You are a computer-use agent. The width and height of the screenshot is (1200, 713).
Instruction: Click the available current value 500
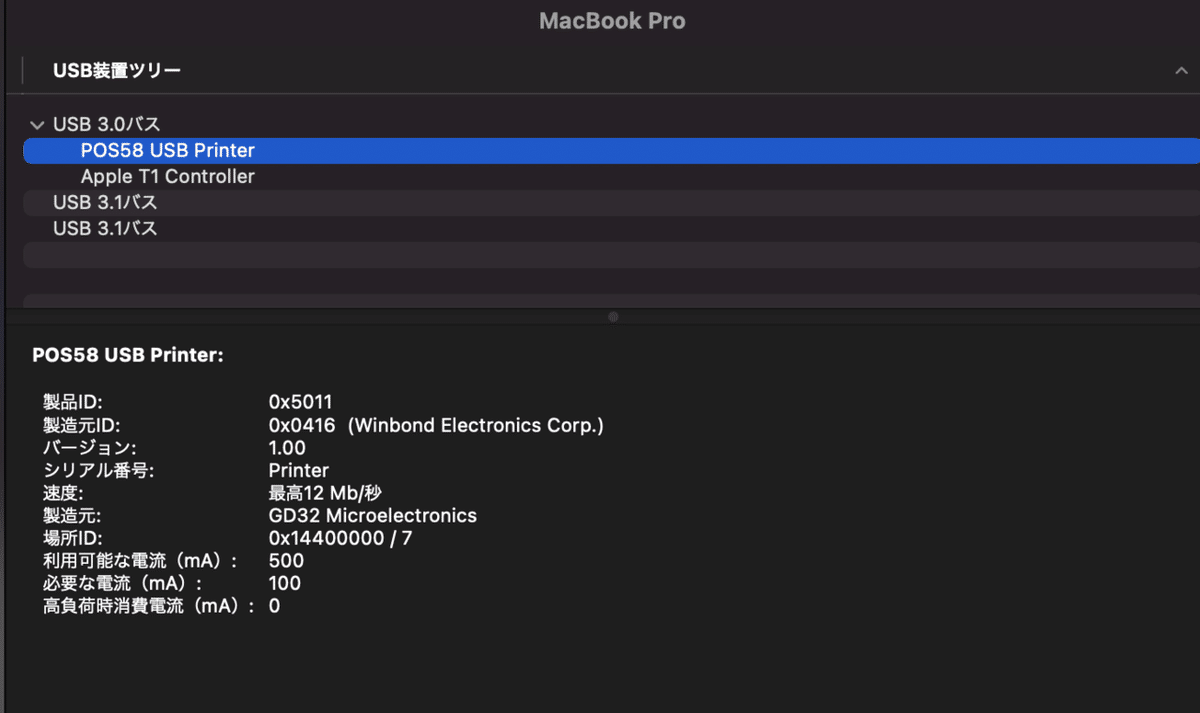(x=286, y=561)
